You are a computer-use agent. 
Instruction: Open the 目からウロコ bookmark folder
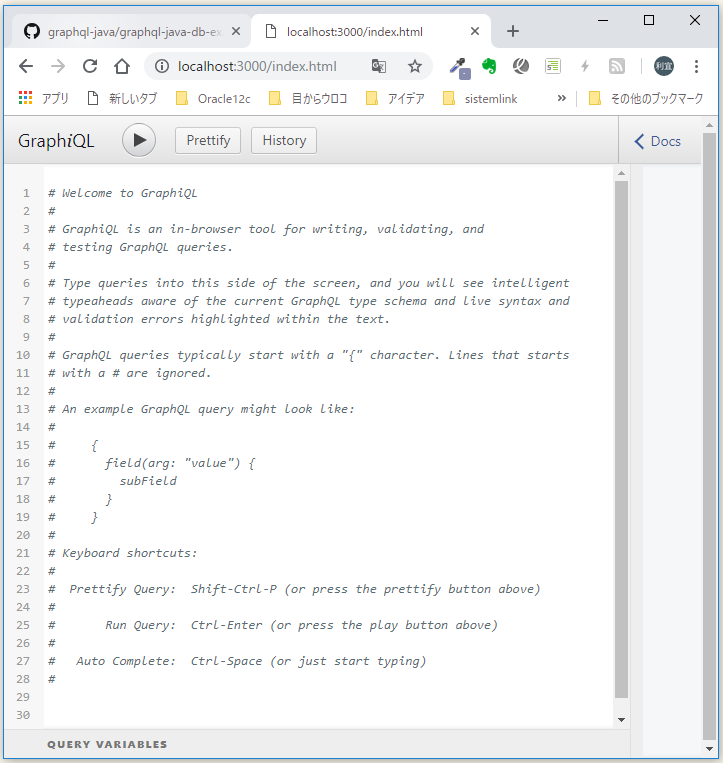(308, 99)
